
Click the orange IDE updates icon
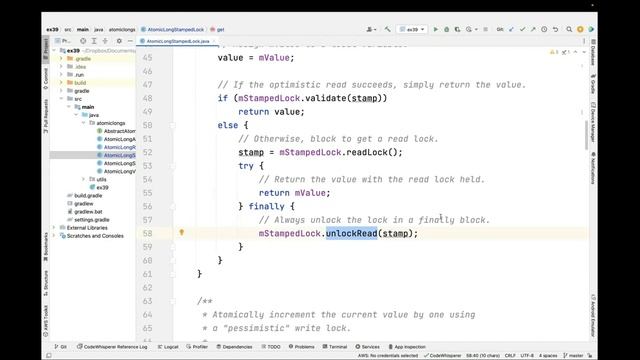pyautogui.click(x=580, y=29)
